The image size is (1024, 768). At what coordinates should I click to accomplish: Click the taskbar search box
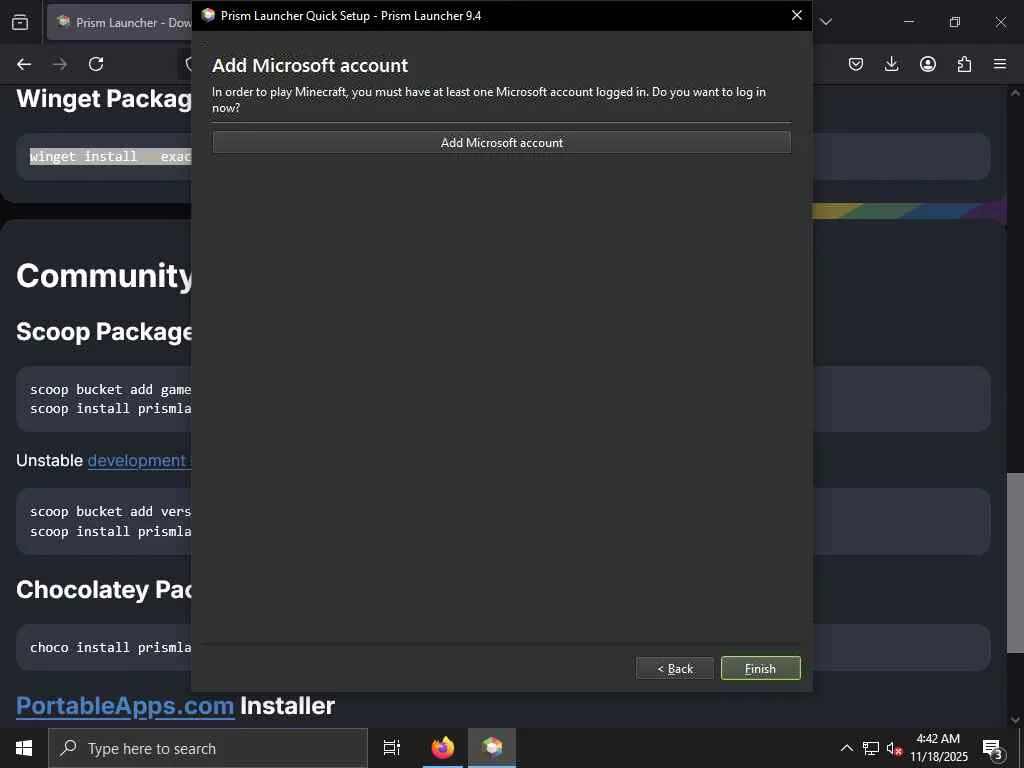click(x=208, y=748)
